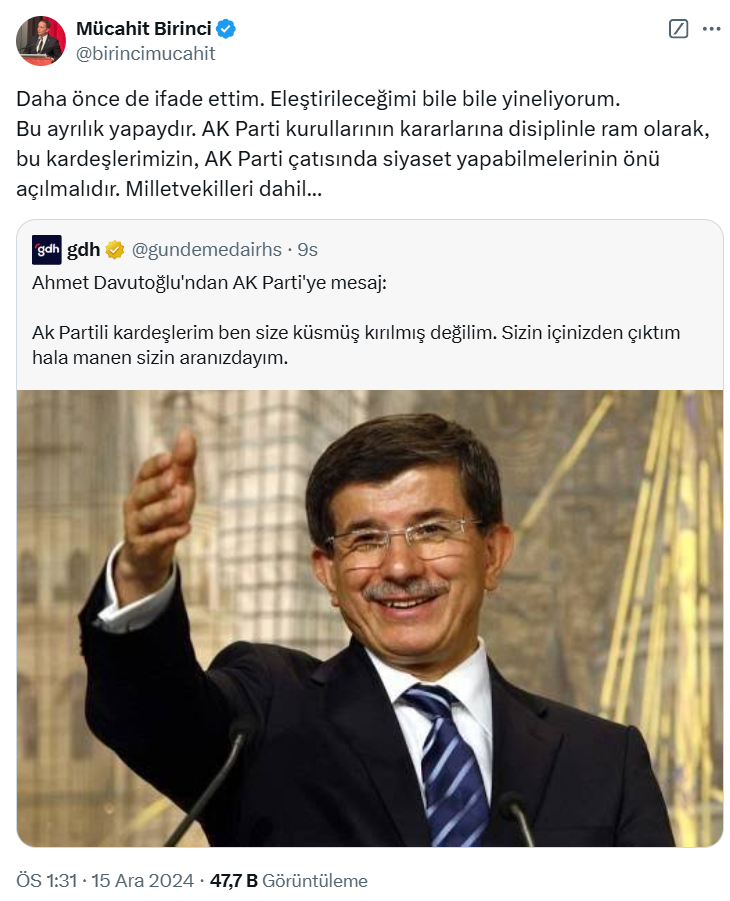Open the three-dot more options menu

click(711, 29)
